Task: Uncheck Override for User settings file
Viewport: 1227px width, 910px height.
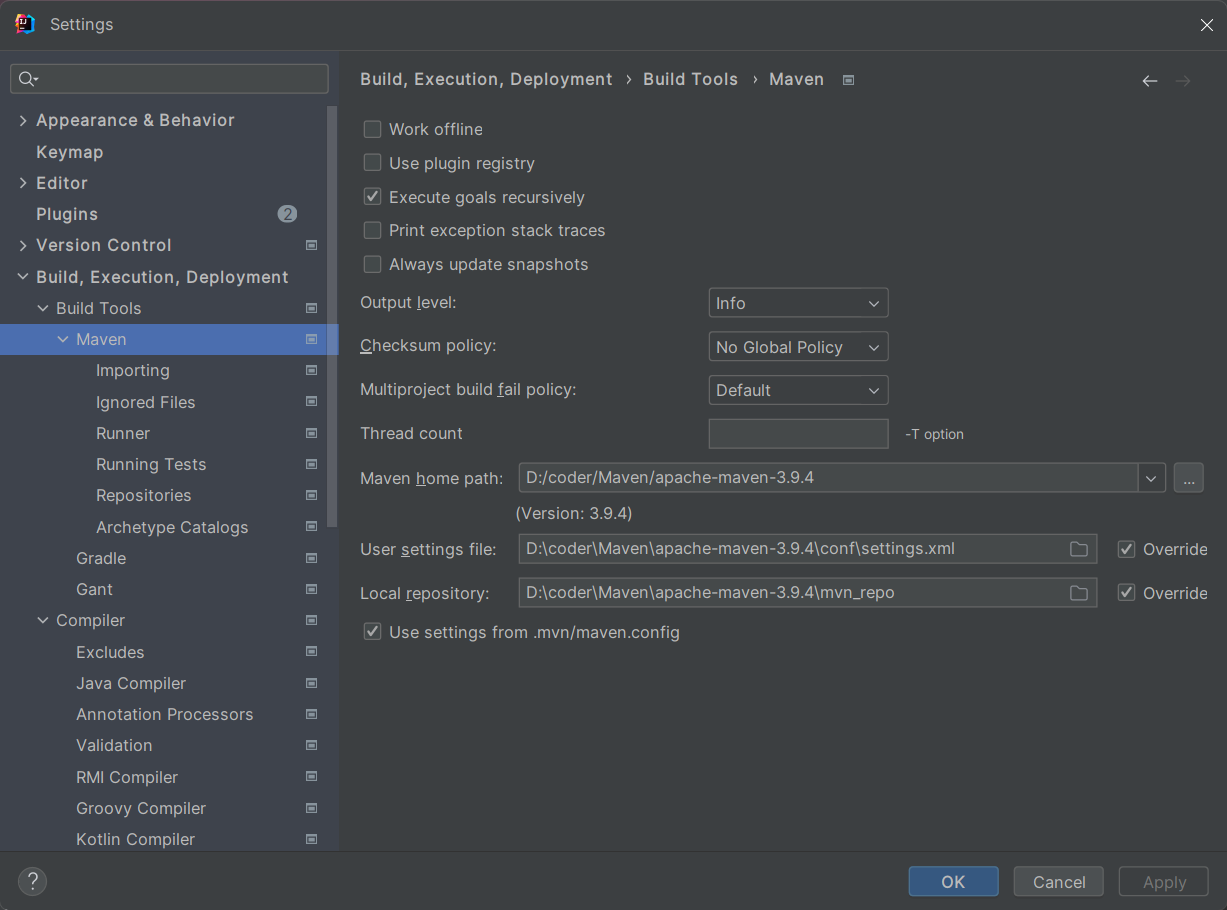Action: 1126,549
